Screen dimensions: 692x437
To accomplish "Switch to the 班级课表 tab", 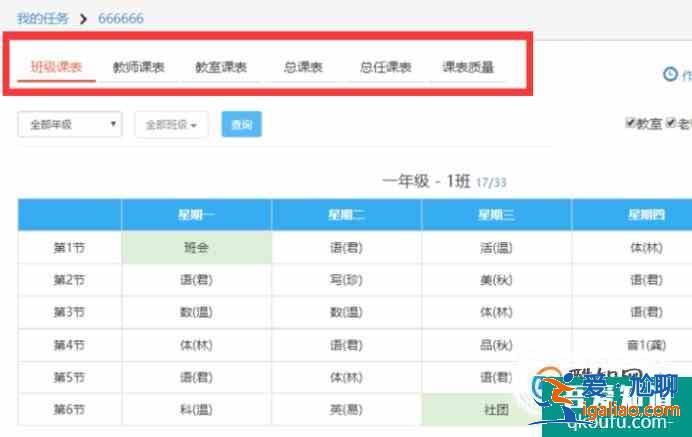I will tap(56, 67).
